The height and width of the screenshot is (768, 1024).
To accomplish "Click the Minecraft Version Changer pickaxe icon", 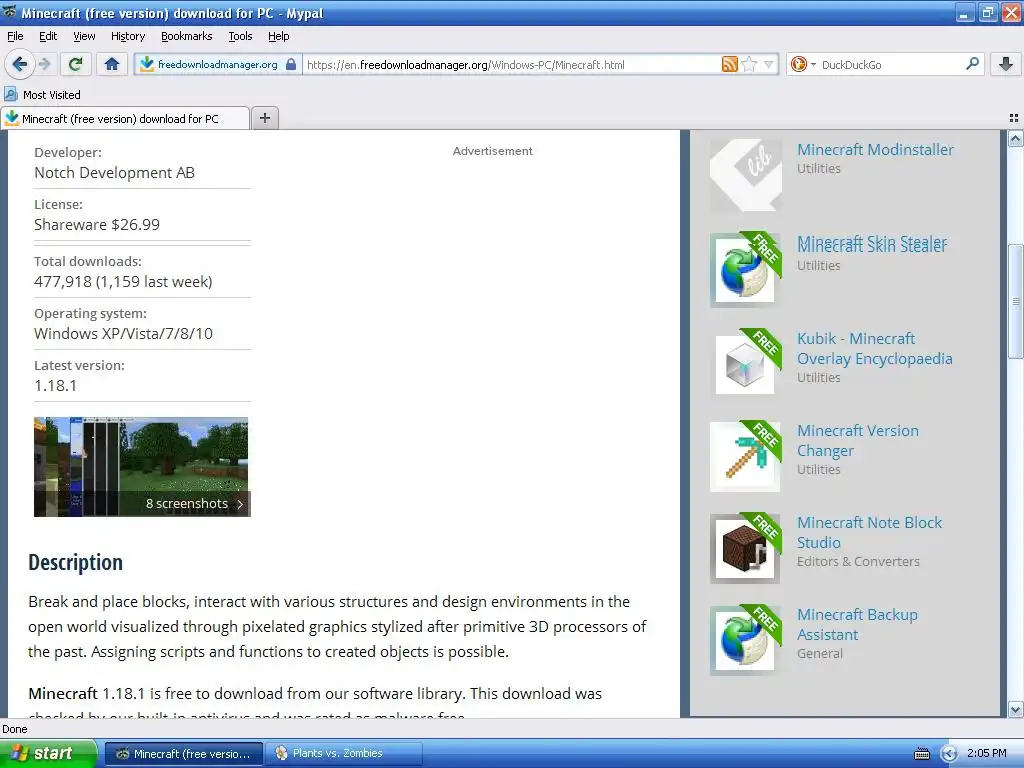I will (746, 456).
